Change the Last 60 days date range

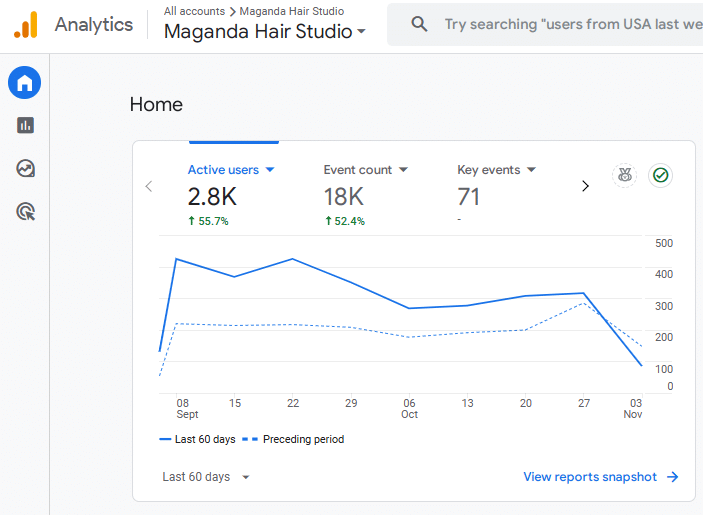tap(206, 477)
